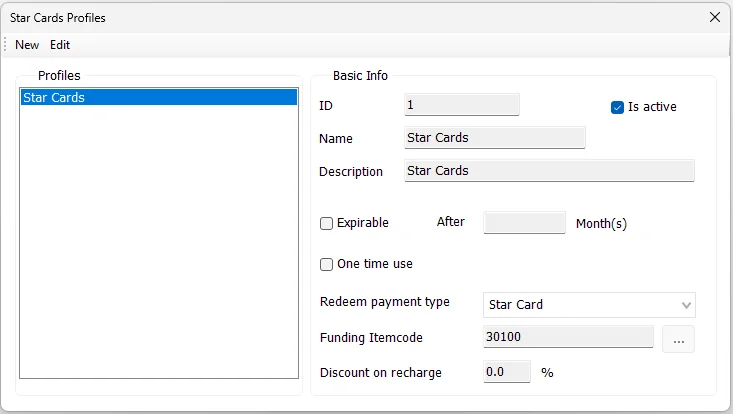Click the Funding Itemcode label
This screenshot has width=733, height=414.
371,337
